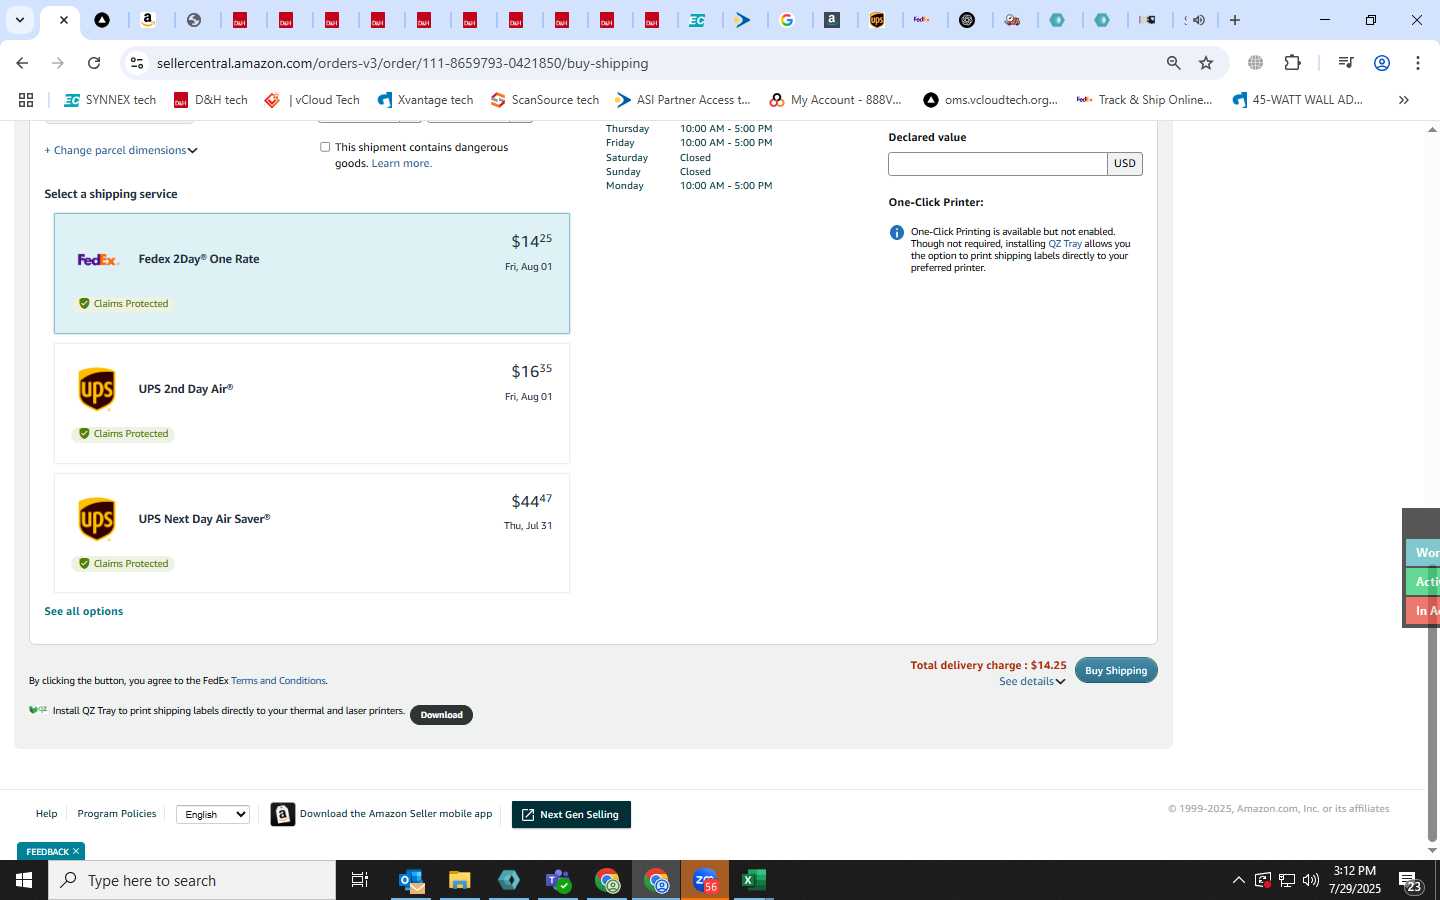The width and height of the screenshot is (1440, 900).
Task: Open the vCloud Tech bookmark
Action: [312, 100]
